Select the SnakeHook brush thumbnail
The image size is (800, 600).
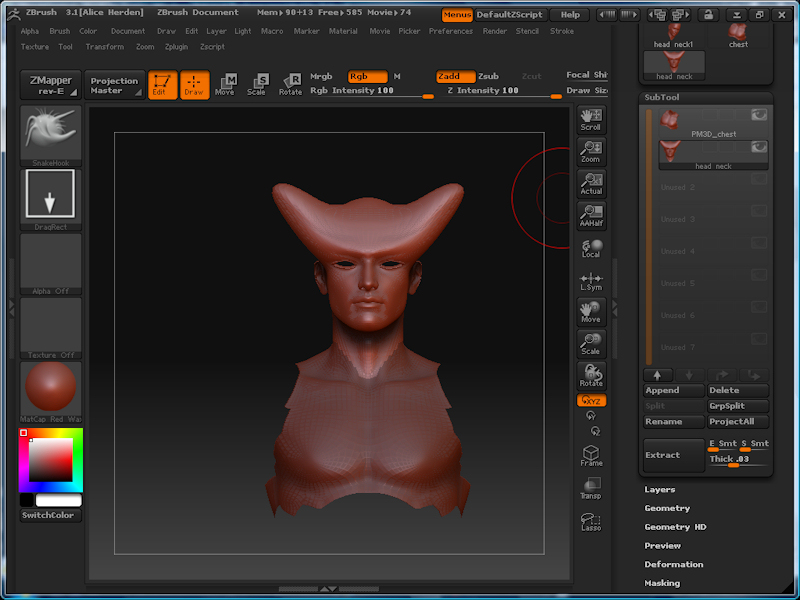pyautogui.click(x=51, y=135)
